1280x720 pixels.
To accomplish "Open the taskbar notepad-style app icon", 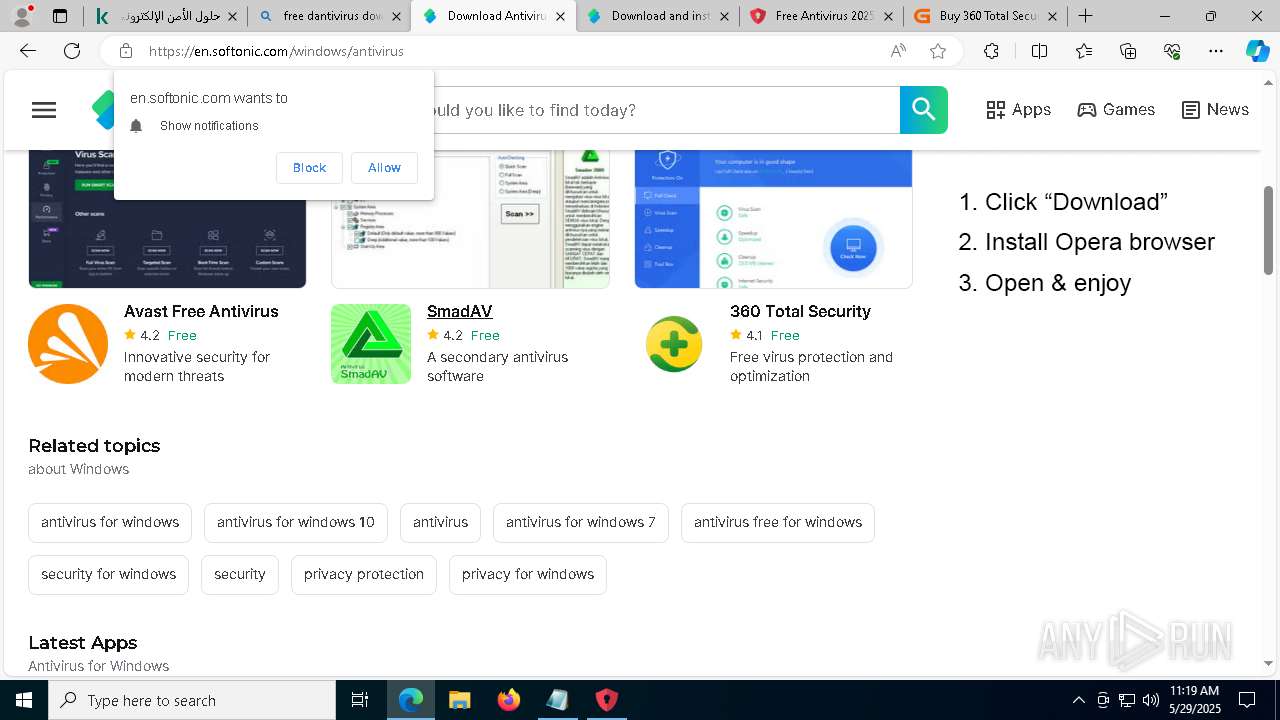I will (558, 700).
